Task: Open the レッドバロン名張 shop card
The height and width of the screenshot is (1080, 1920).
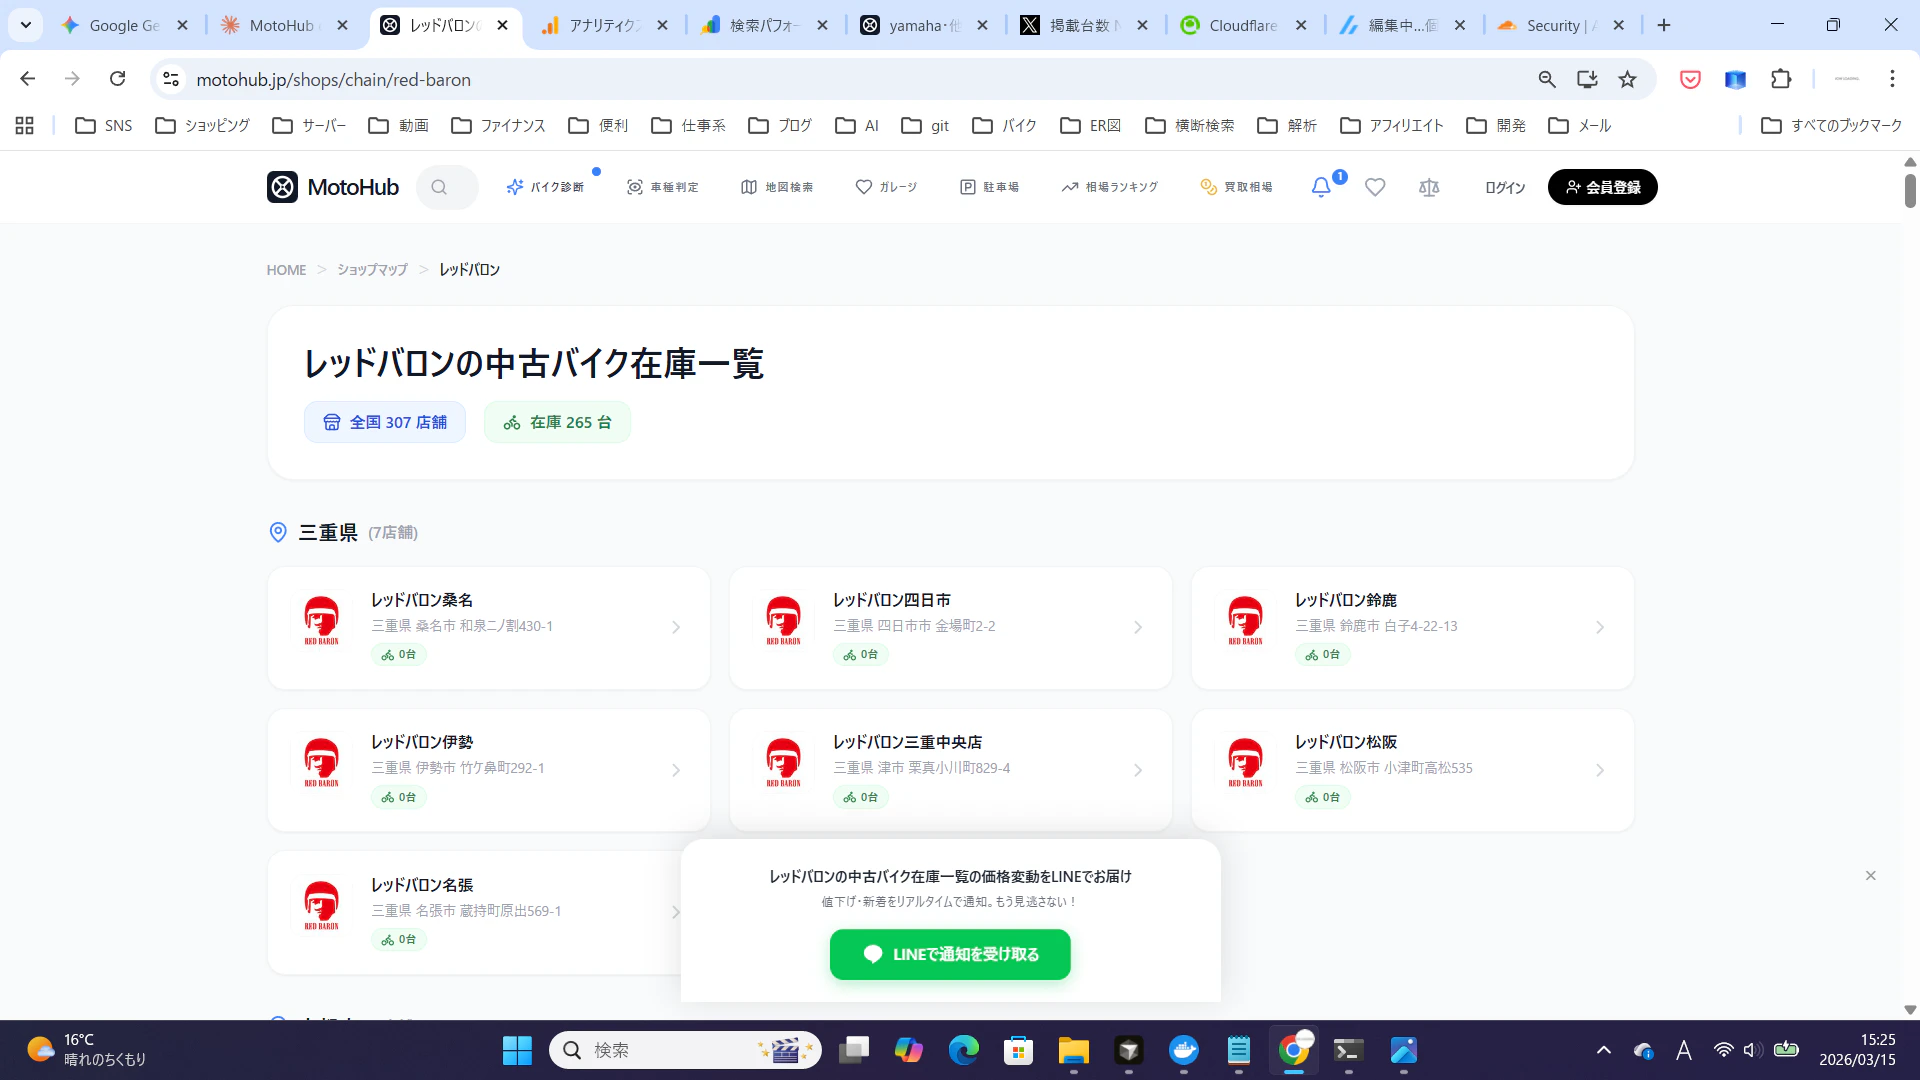Action: point(475,912)
